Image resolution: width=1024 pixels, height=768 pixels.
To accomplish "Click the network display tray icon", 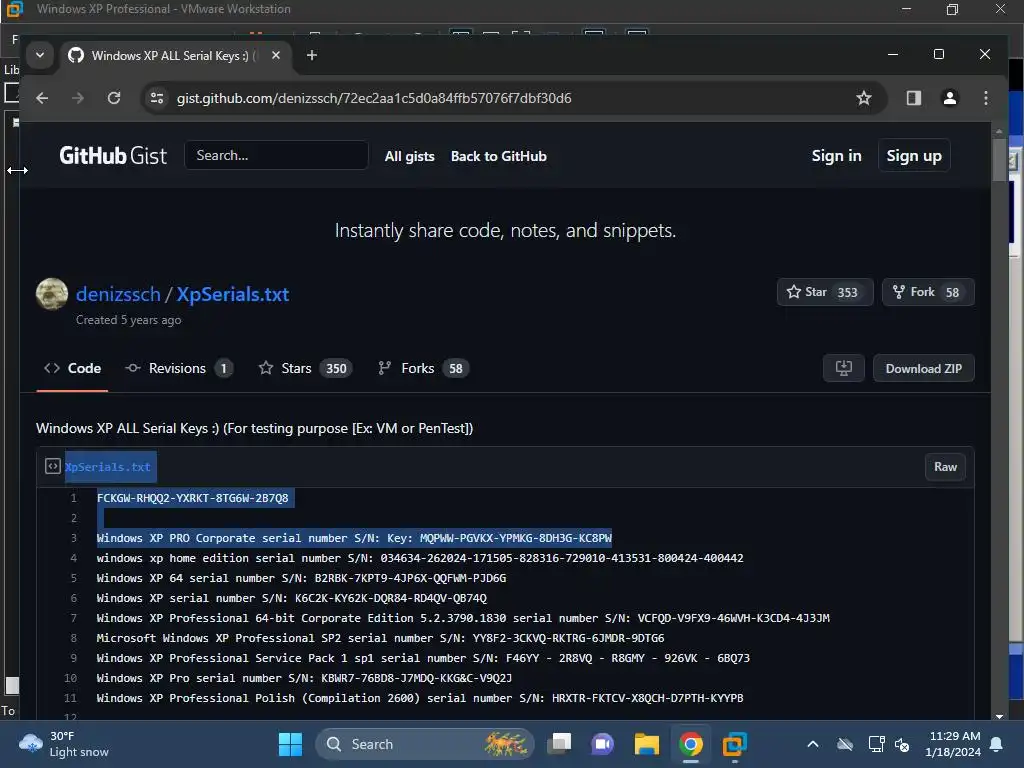I will tap(876, 744).
